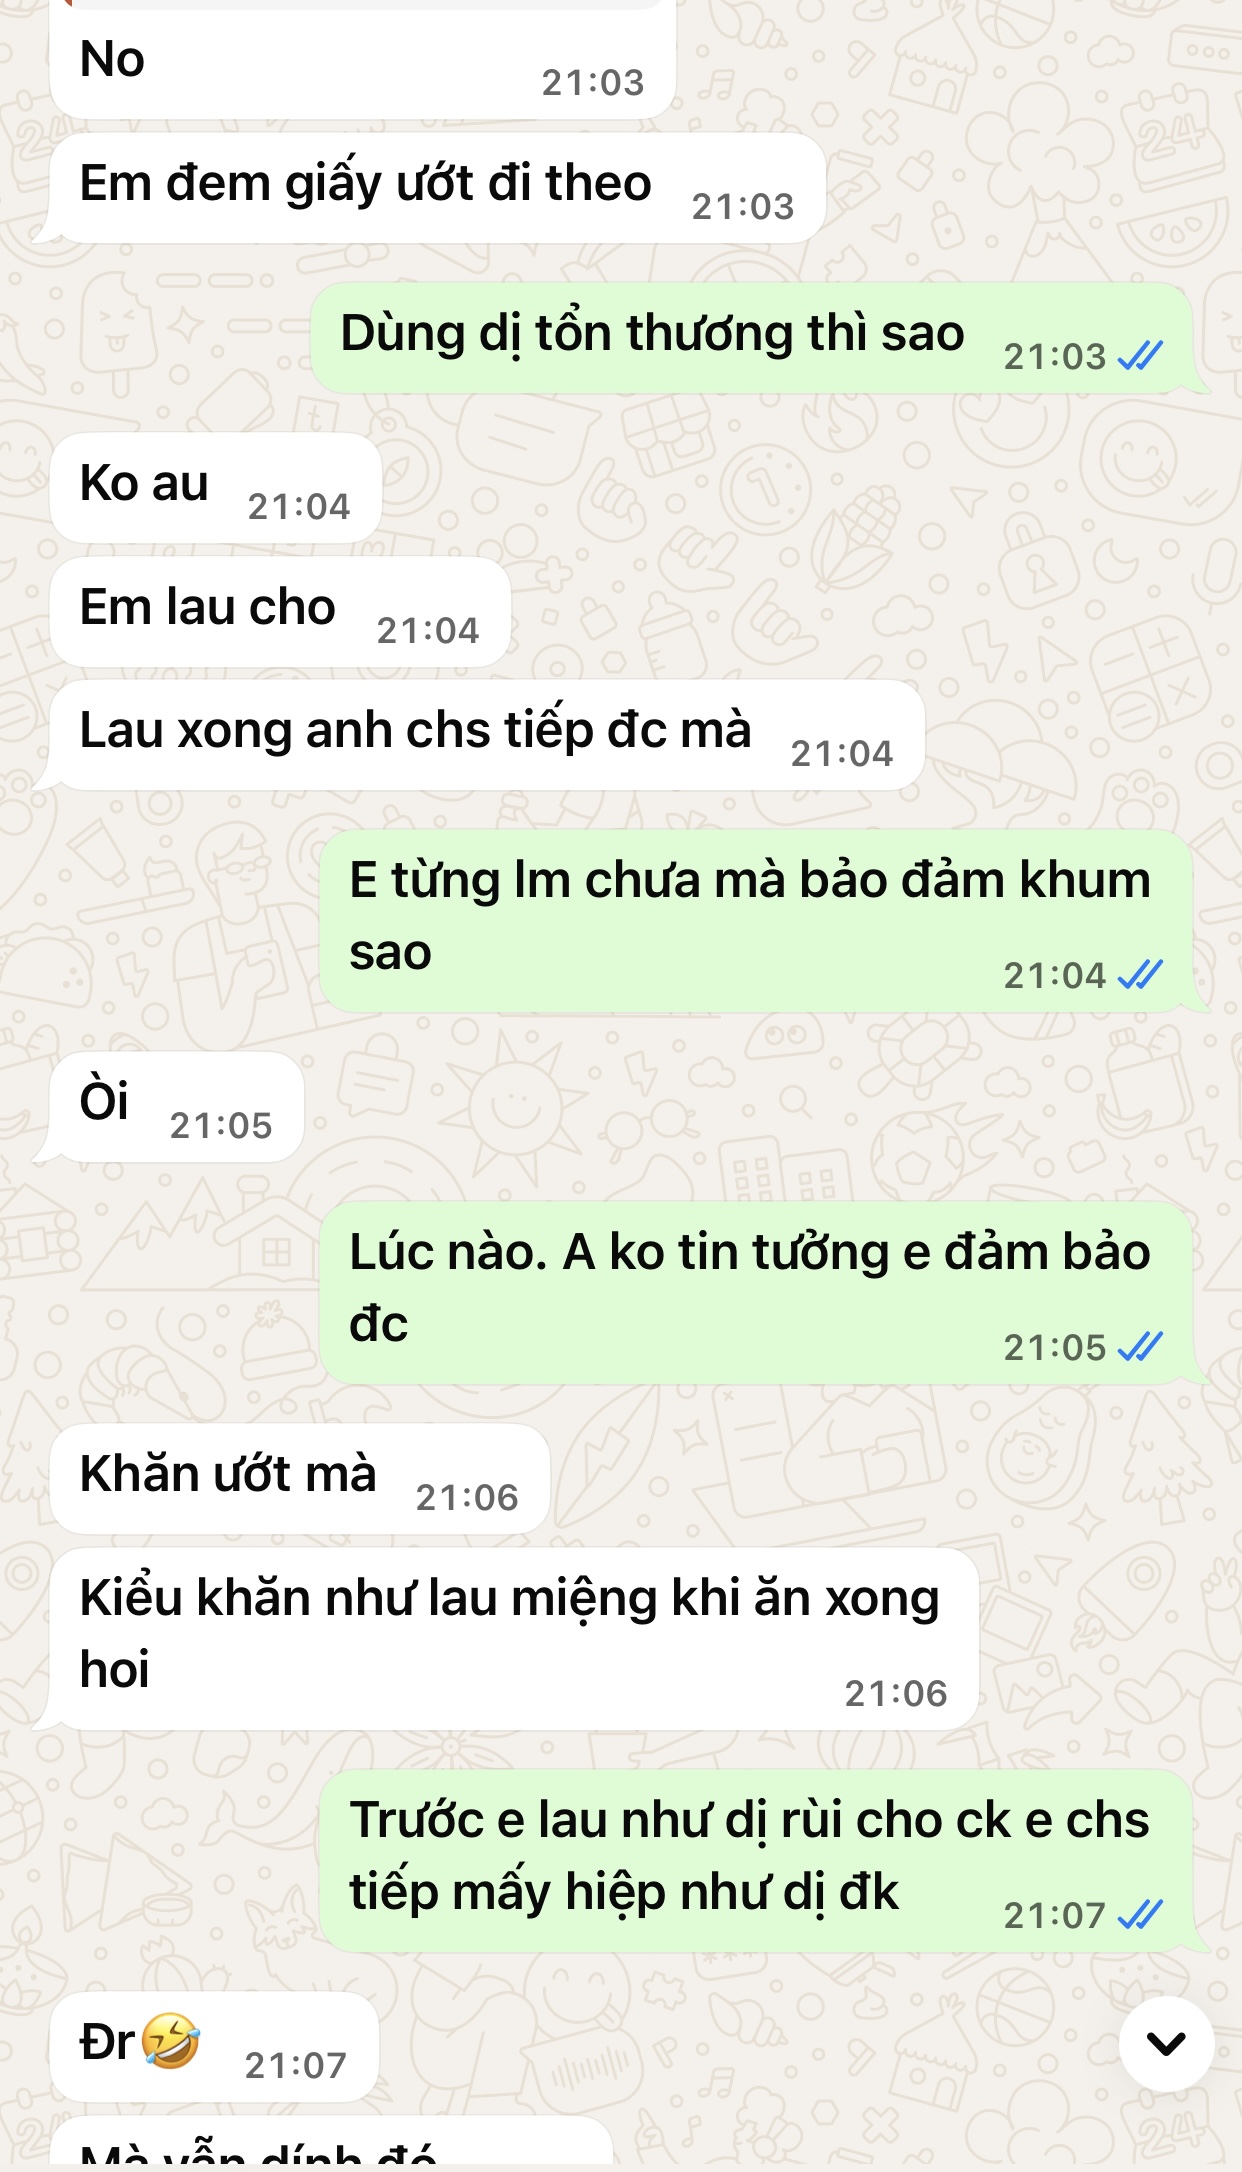
Task: Select the 'Khăn ướt mà' message
Action: [300, 1479]
